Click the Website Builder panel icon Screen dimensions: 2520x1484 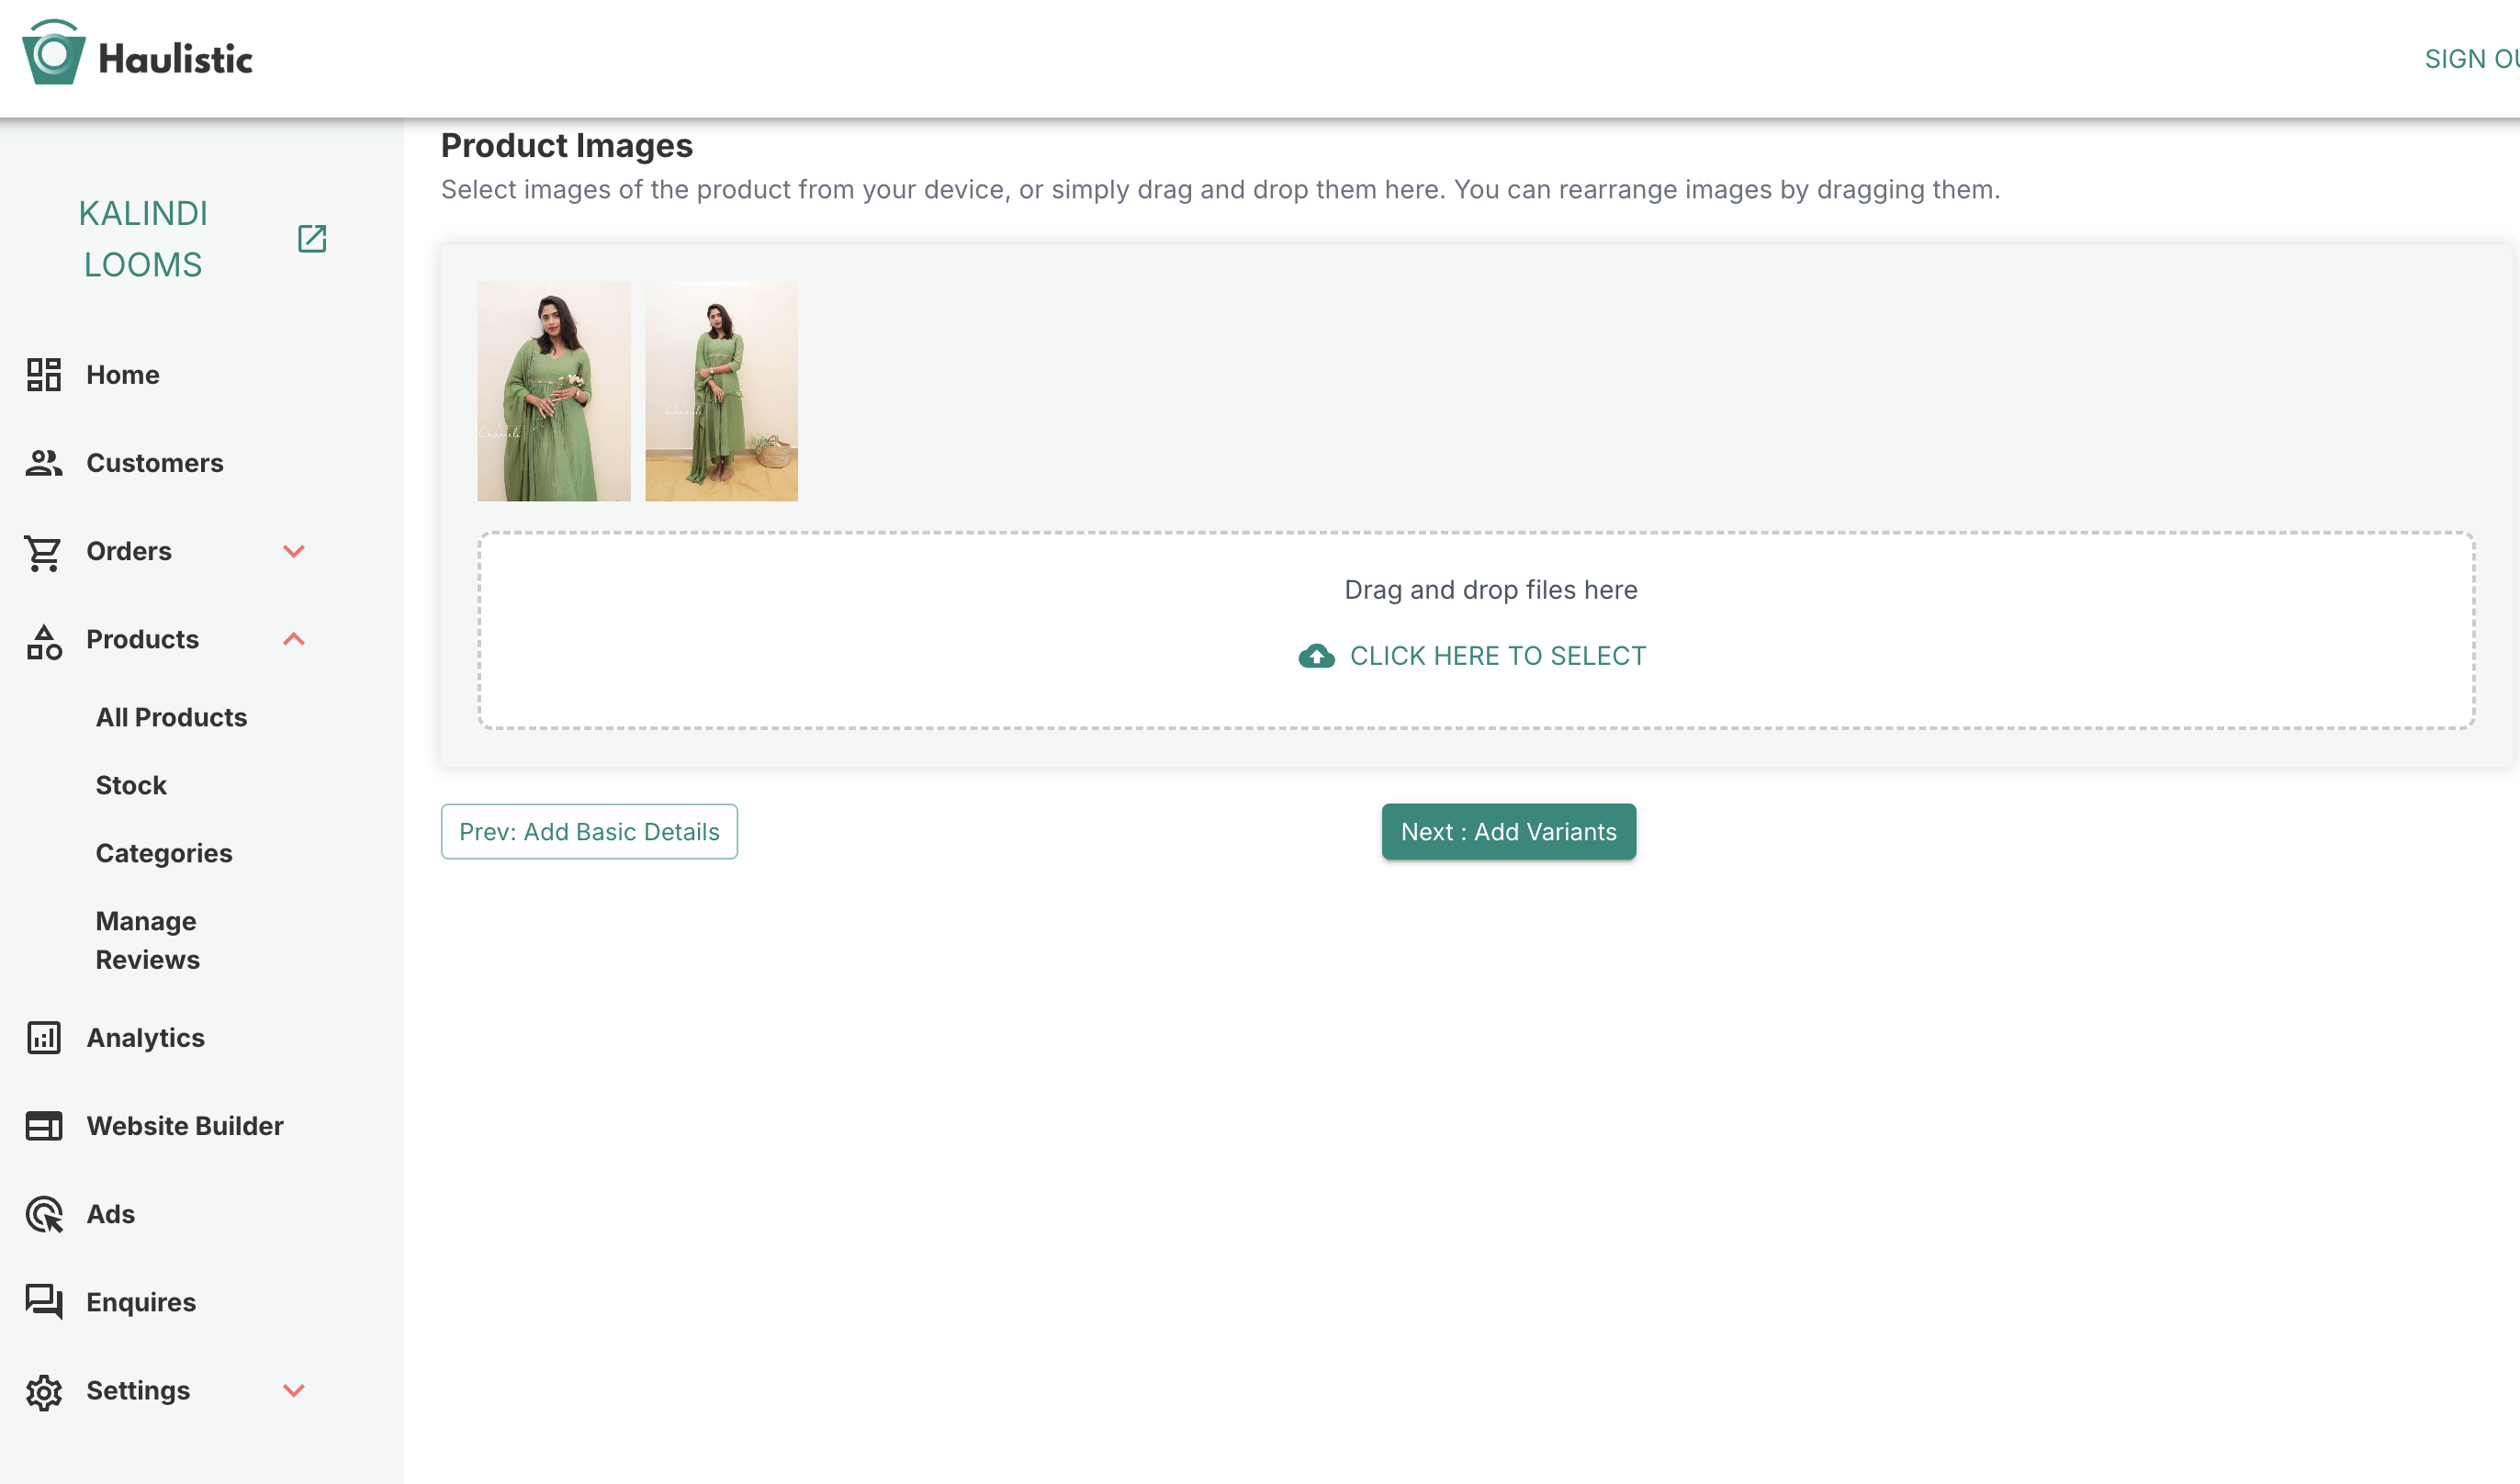point(44,1126)
